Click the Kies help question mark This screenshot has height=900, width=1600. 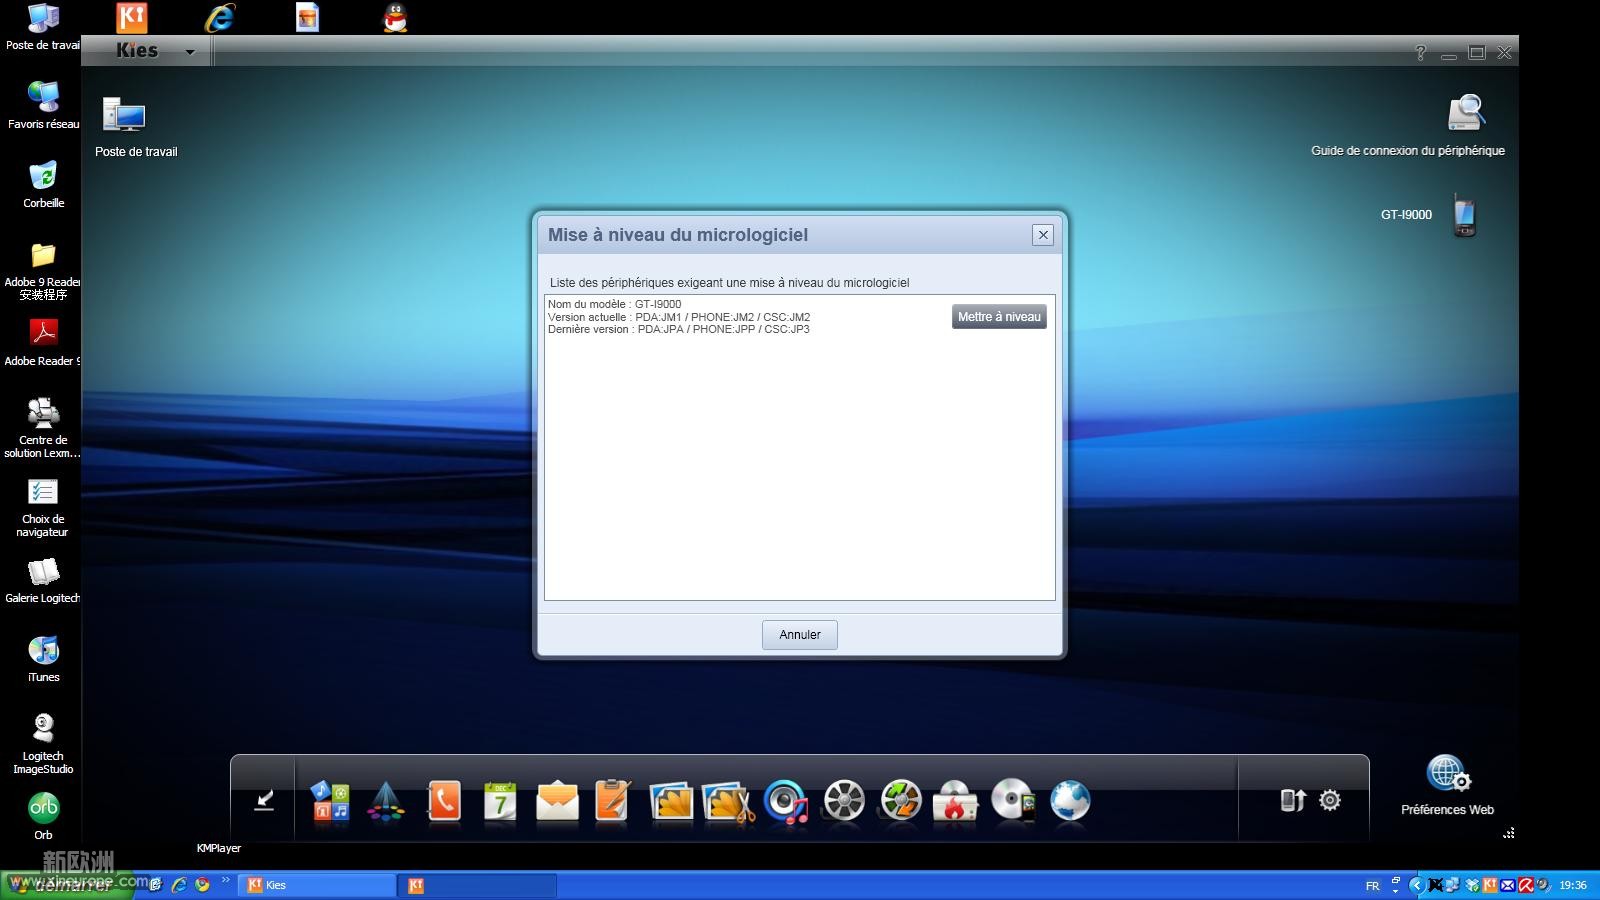coord(1420,53)
